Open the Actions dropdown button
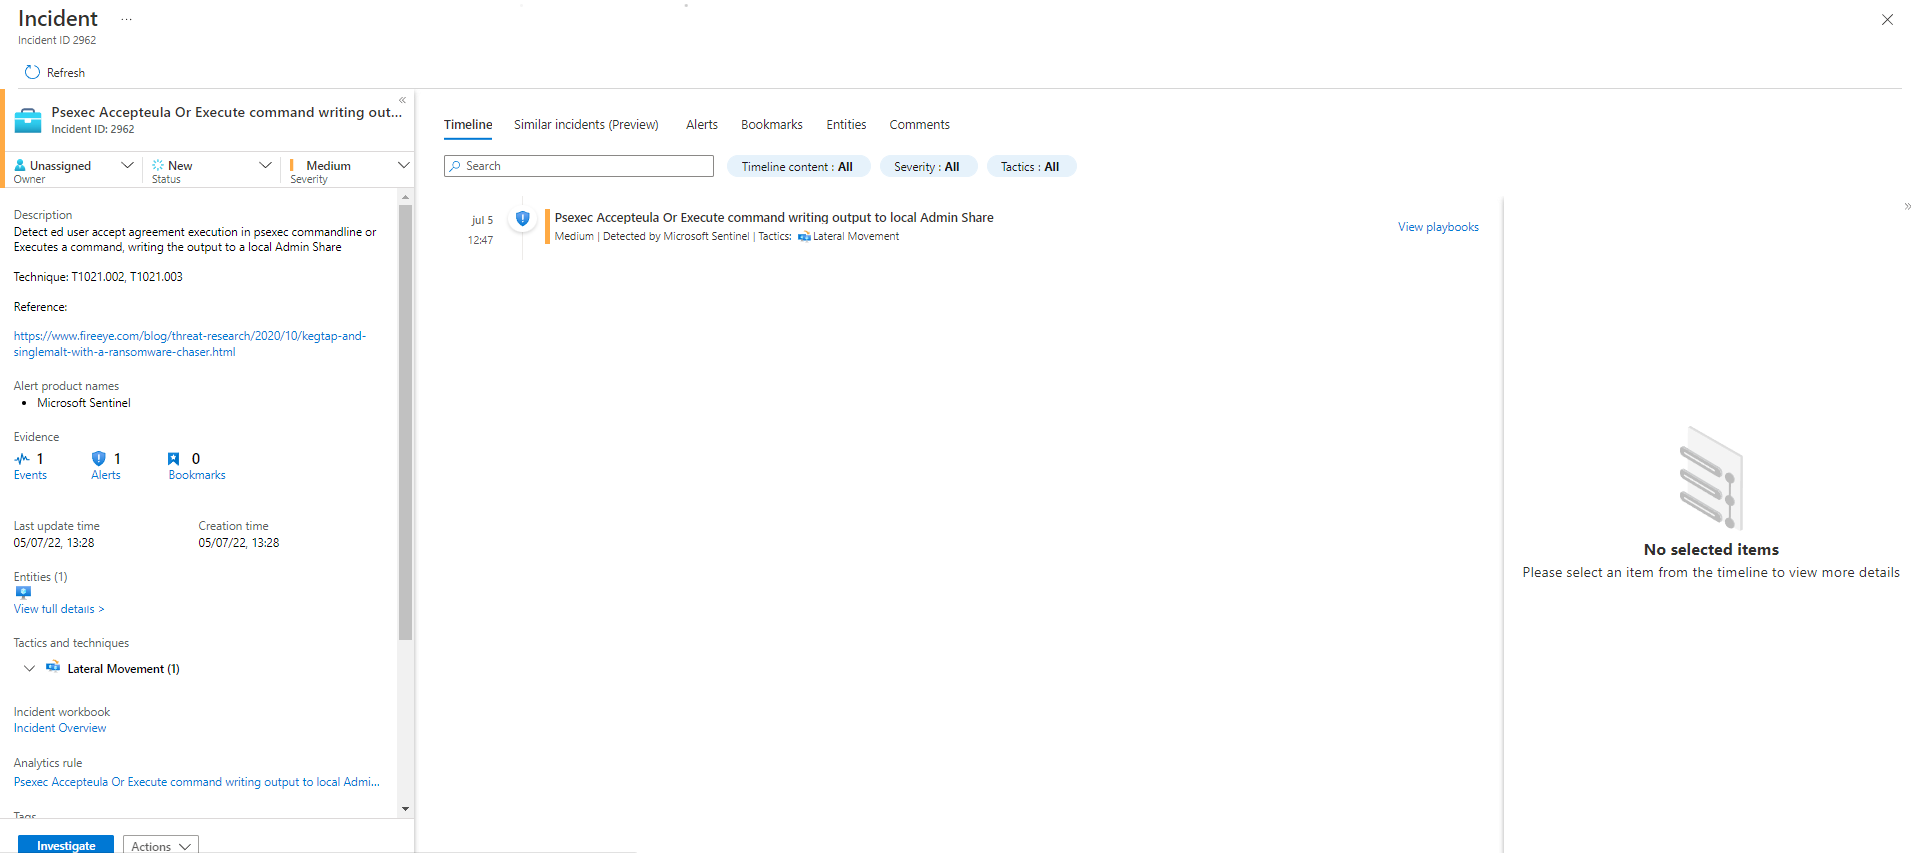 [160, 846]
